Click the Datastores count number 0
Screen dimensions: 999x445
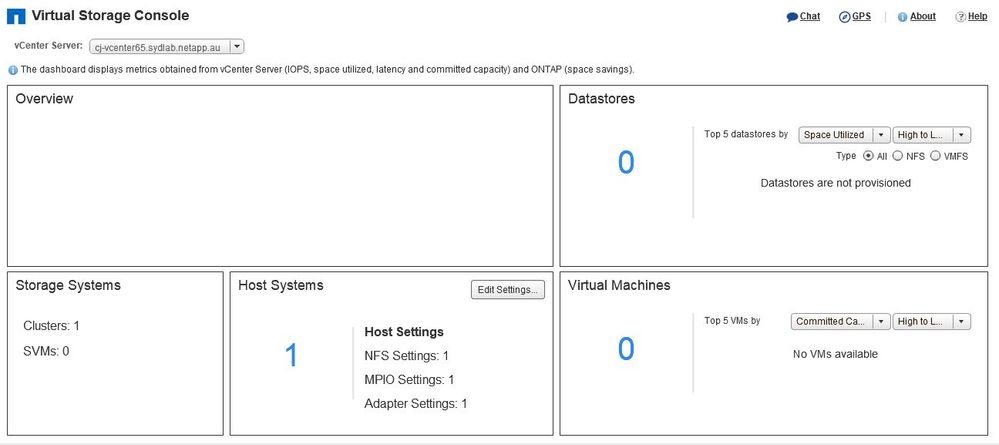coord(626,162)
